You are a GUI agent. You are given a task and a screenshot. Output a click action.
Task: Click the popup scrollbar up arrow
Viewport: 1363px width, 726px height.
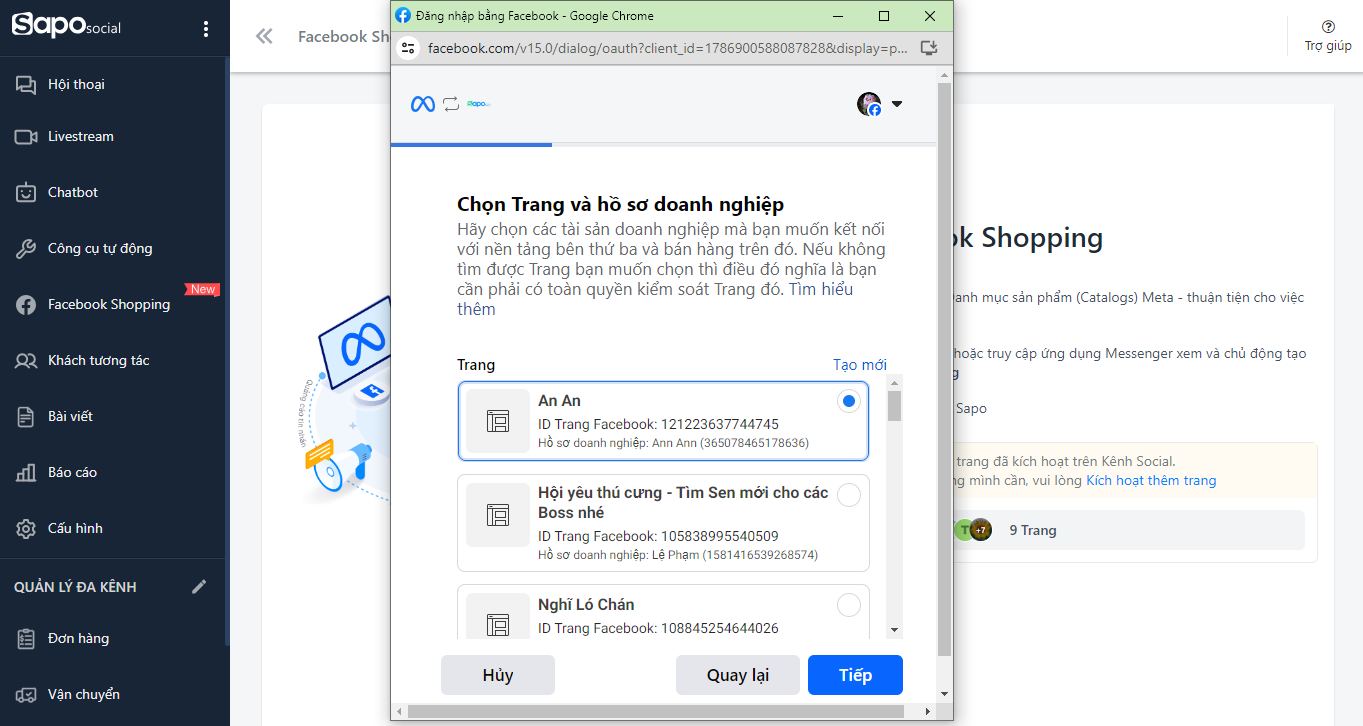[x=944, y=75]
